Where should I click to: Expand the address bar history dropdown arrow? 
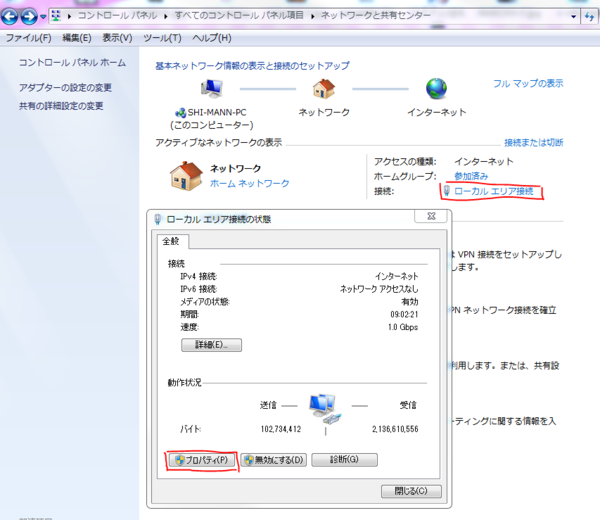(573, 16)
